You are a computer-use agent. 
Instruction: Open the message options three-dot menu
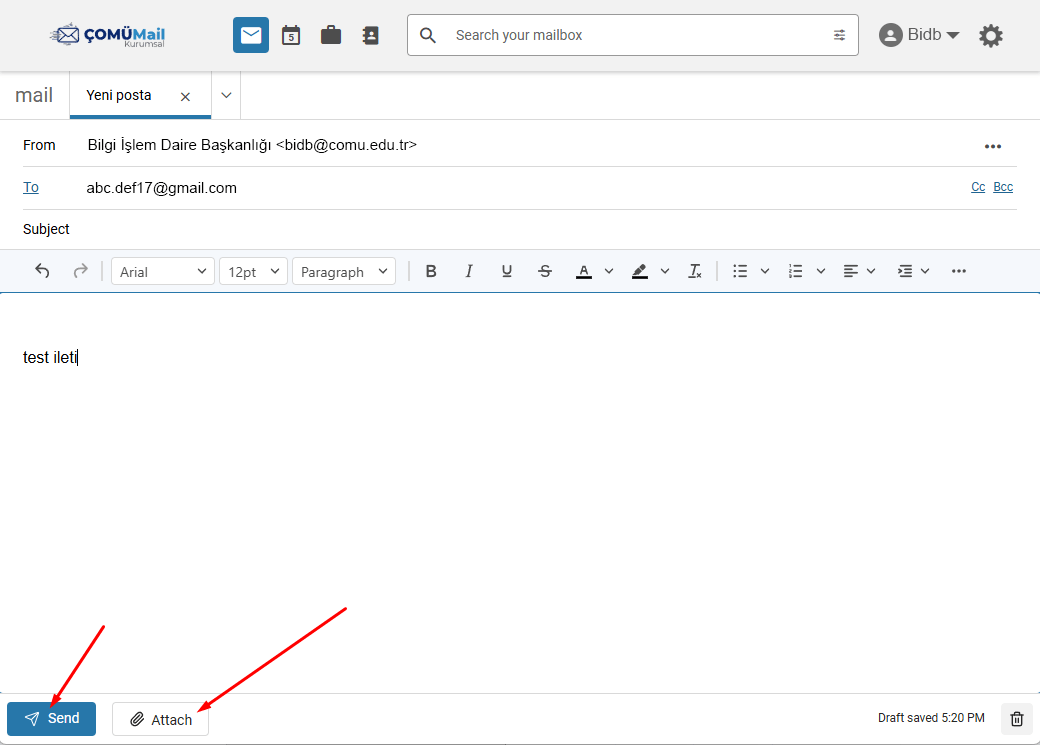(992, 146)
